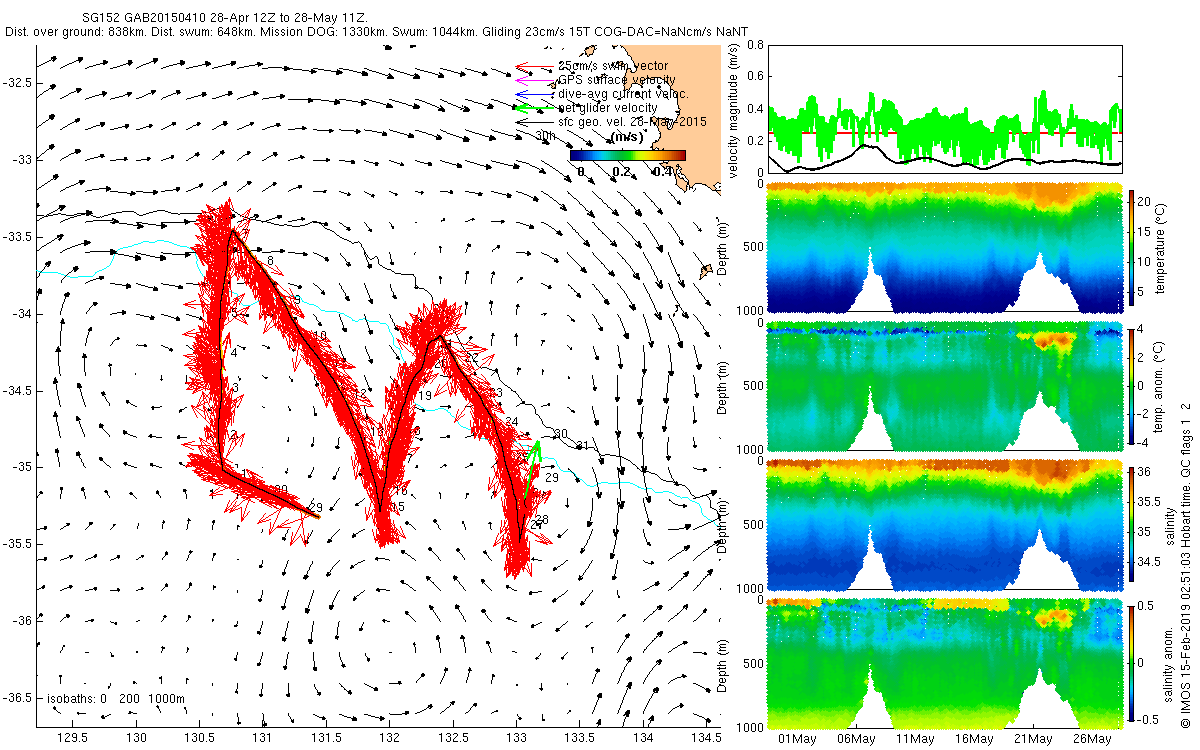The width and height of the screenshot is (1200, 750).
Task: Click the '0.8' velocity magnitude tick label
Action: (755, 44)
